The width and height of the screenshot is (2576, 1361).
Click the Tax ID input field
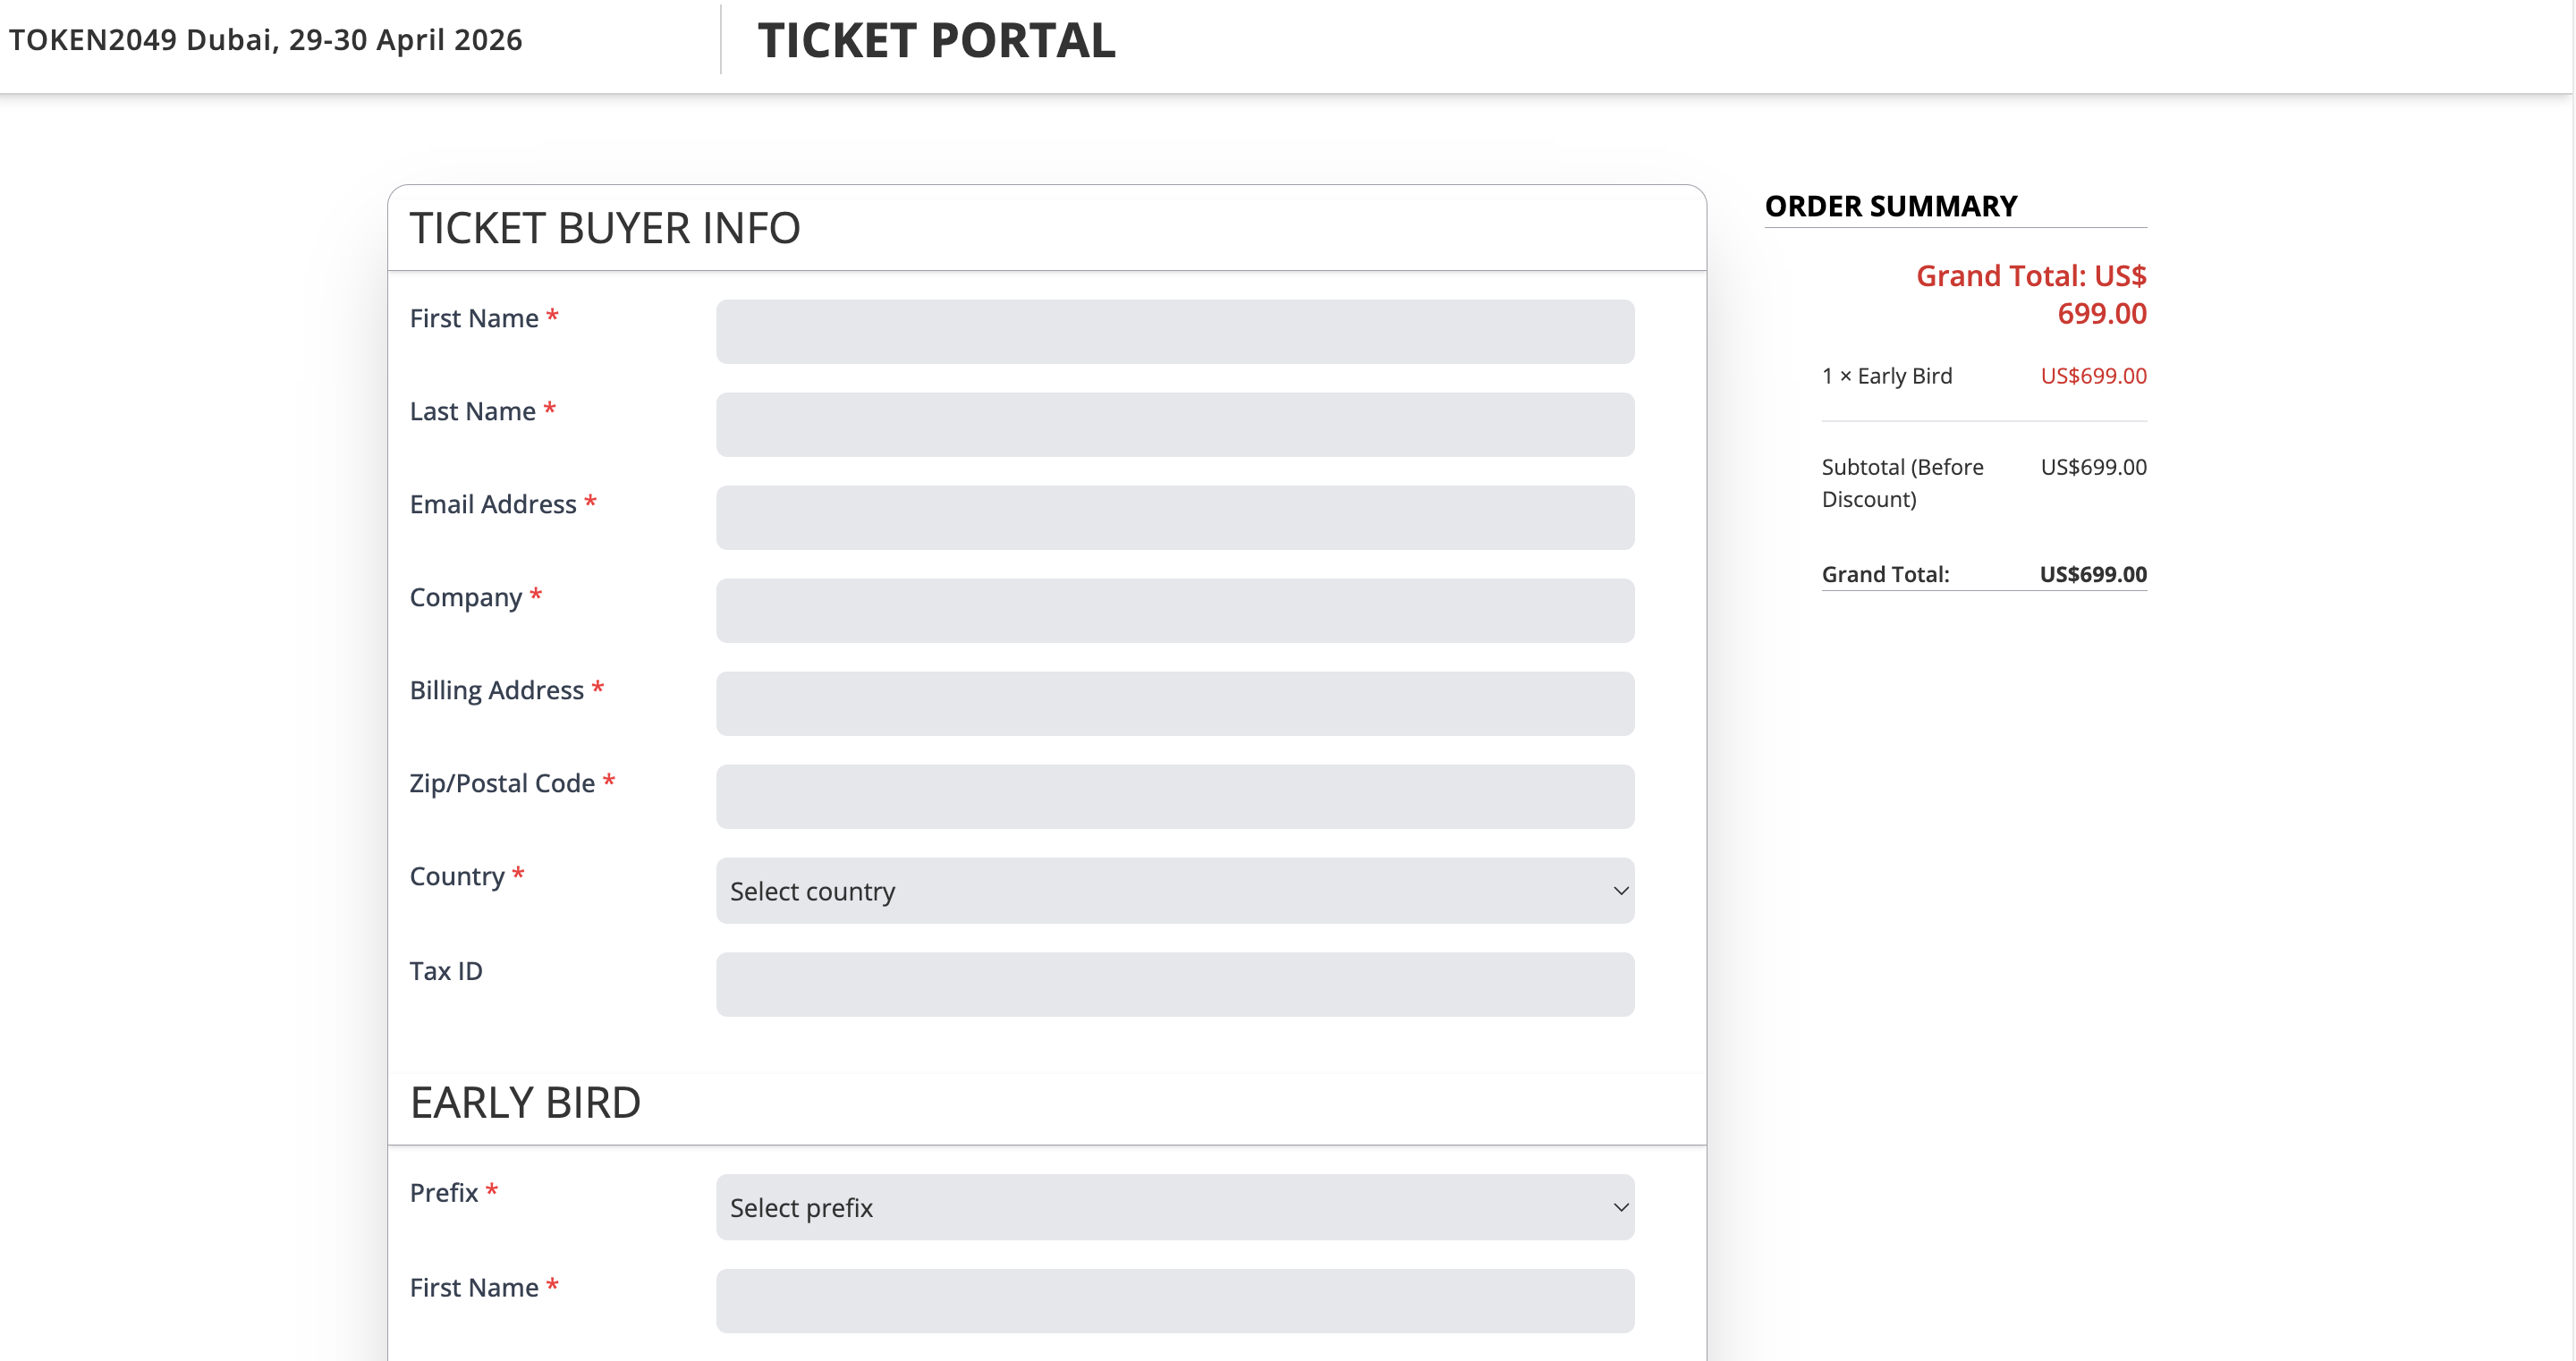point(1175,984)
